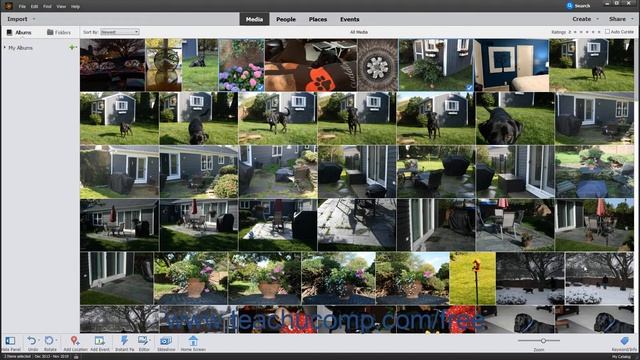This screenshot has height=360, width=640.
Task: Set the rating filter to three stars
Action: [587, 32]
